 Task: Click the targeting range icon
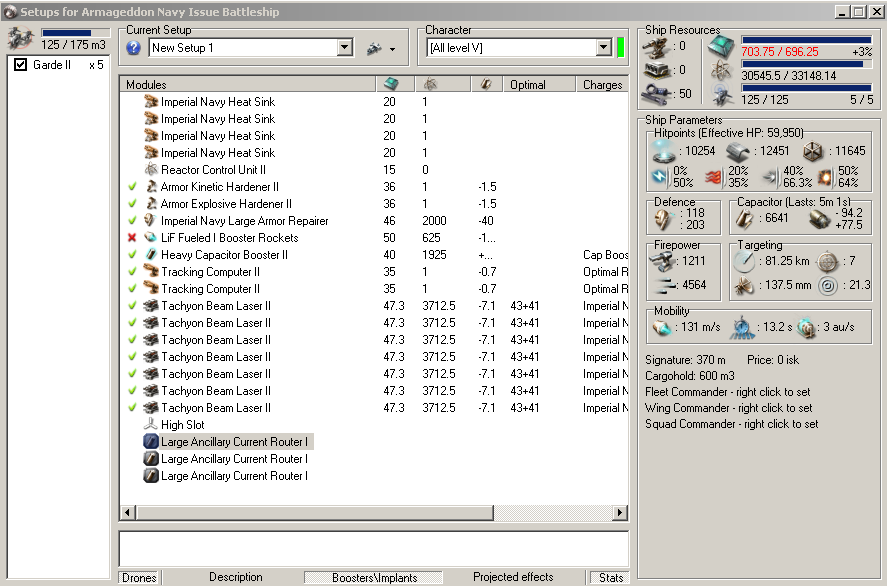coord(744,261)
